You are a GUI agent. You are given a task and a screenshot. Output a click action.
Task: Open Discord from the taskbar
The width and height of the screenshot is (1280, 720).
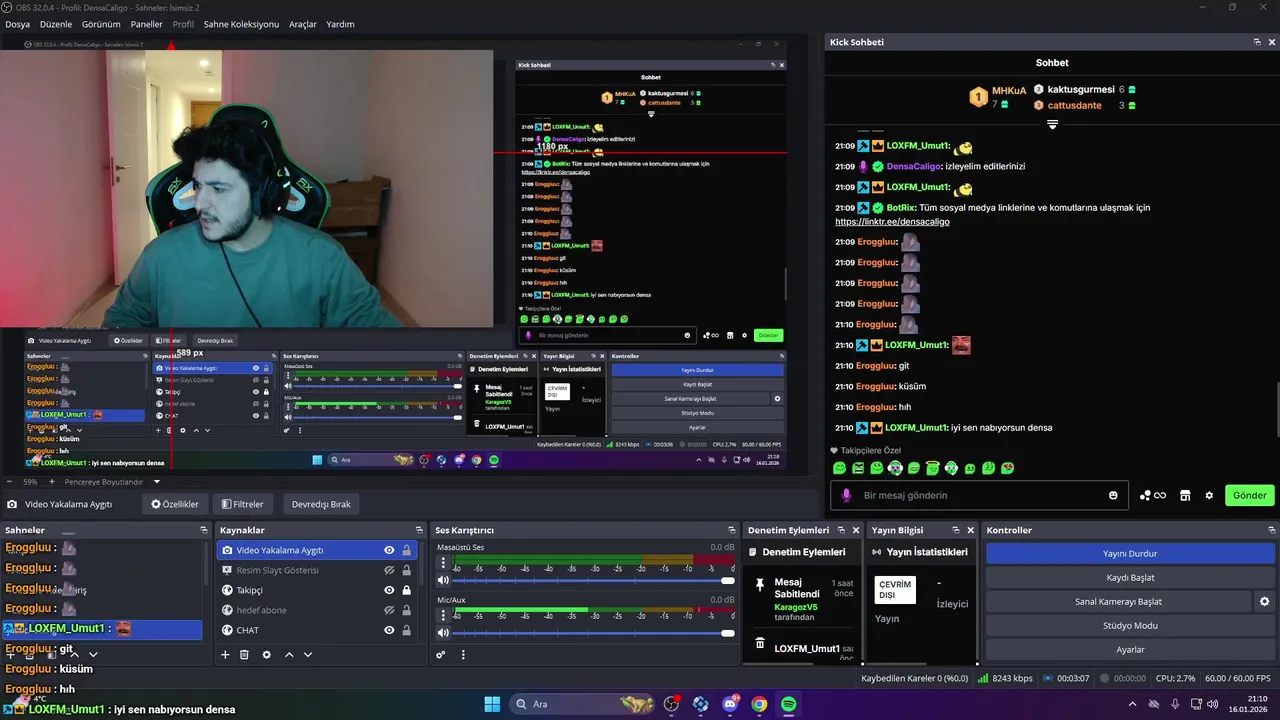(x=730, y=704)
